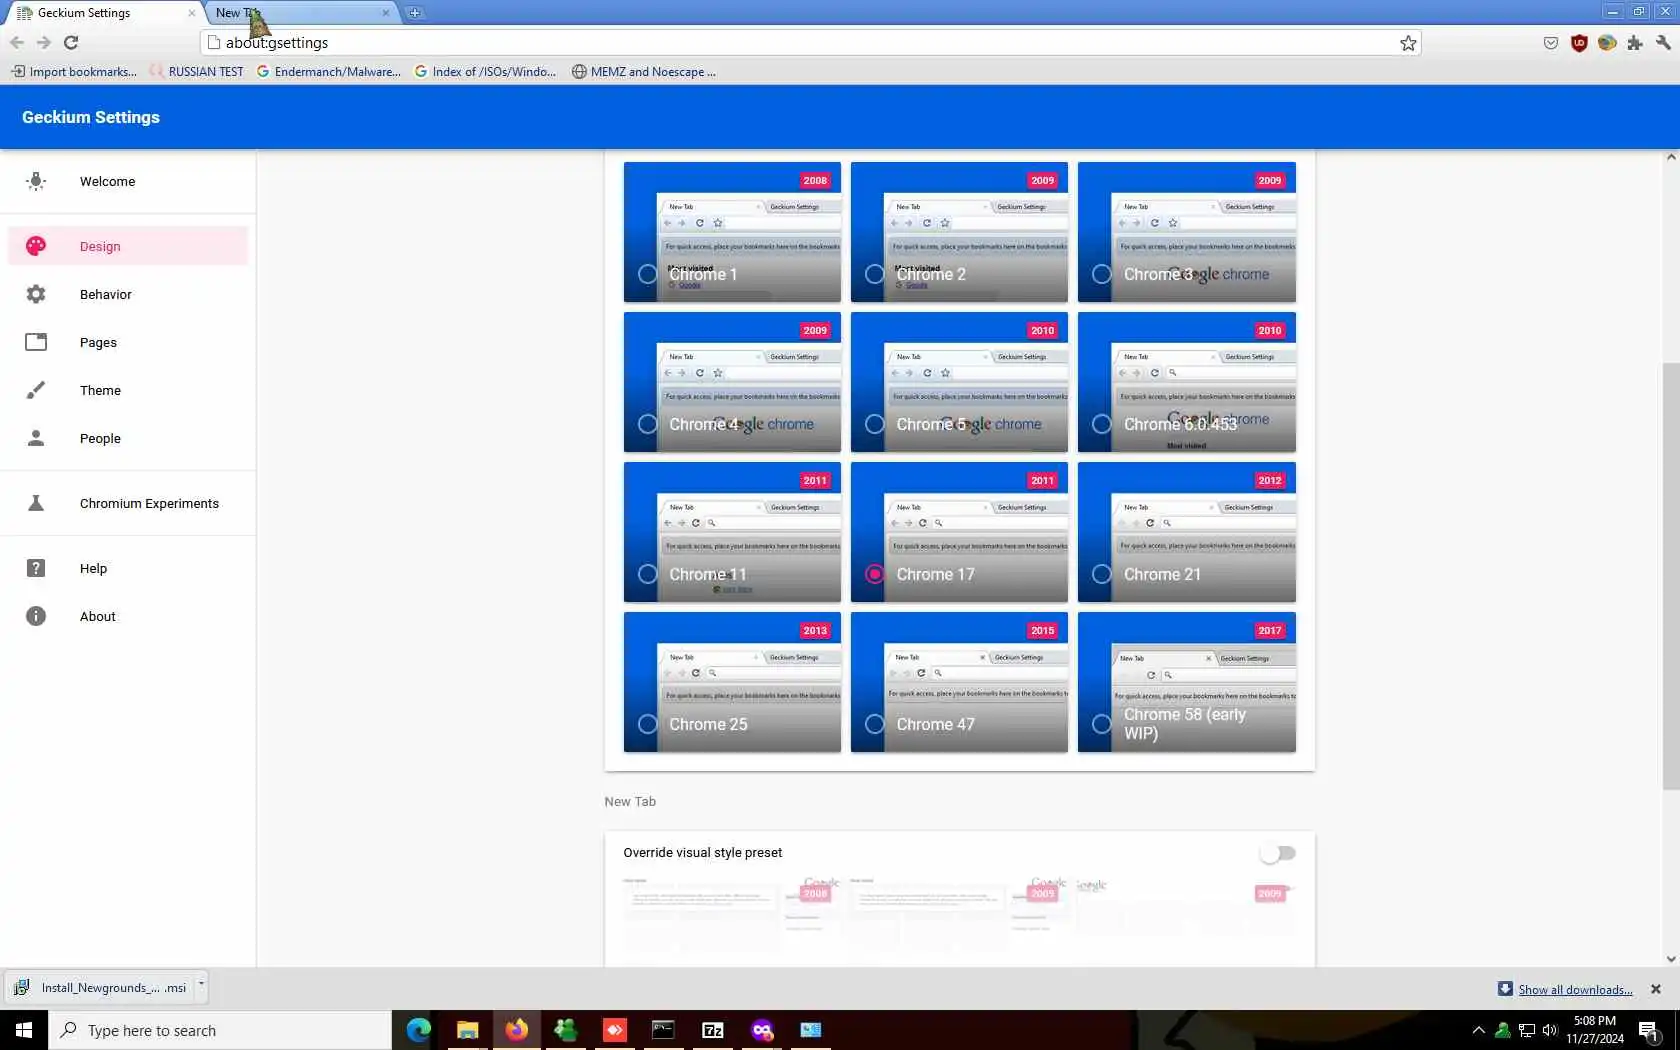Screen dimensions: 1680x1050
Task: Close the New Tab tab
Action: click(x=385, y=13)
